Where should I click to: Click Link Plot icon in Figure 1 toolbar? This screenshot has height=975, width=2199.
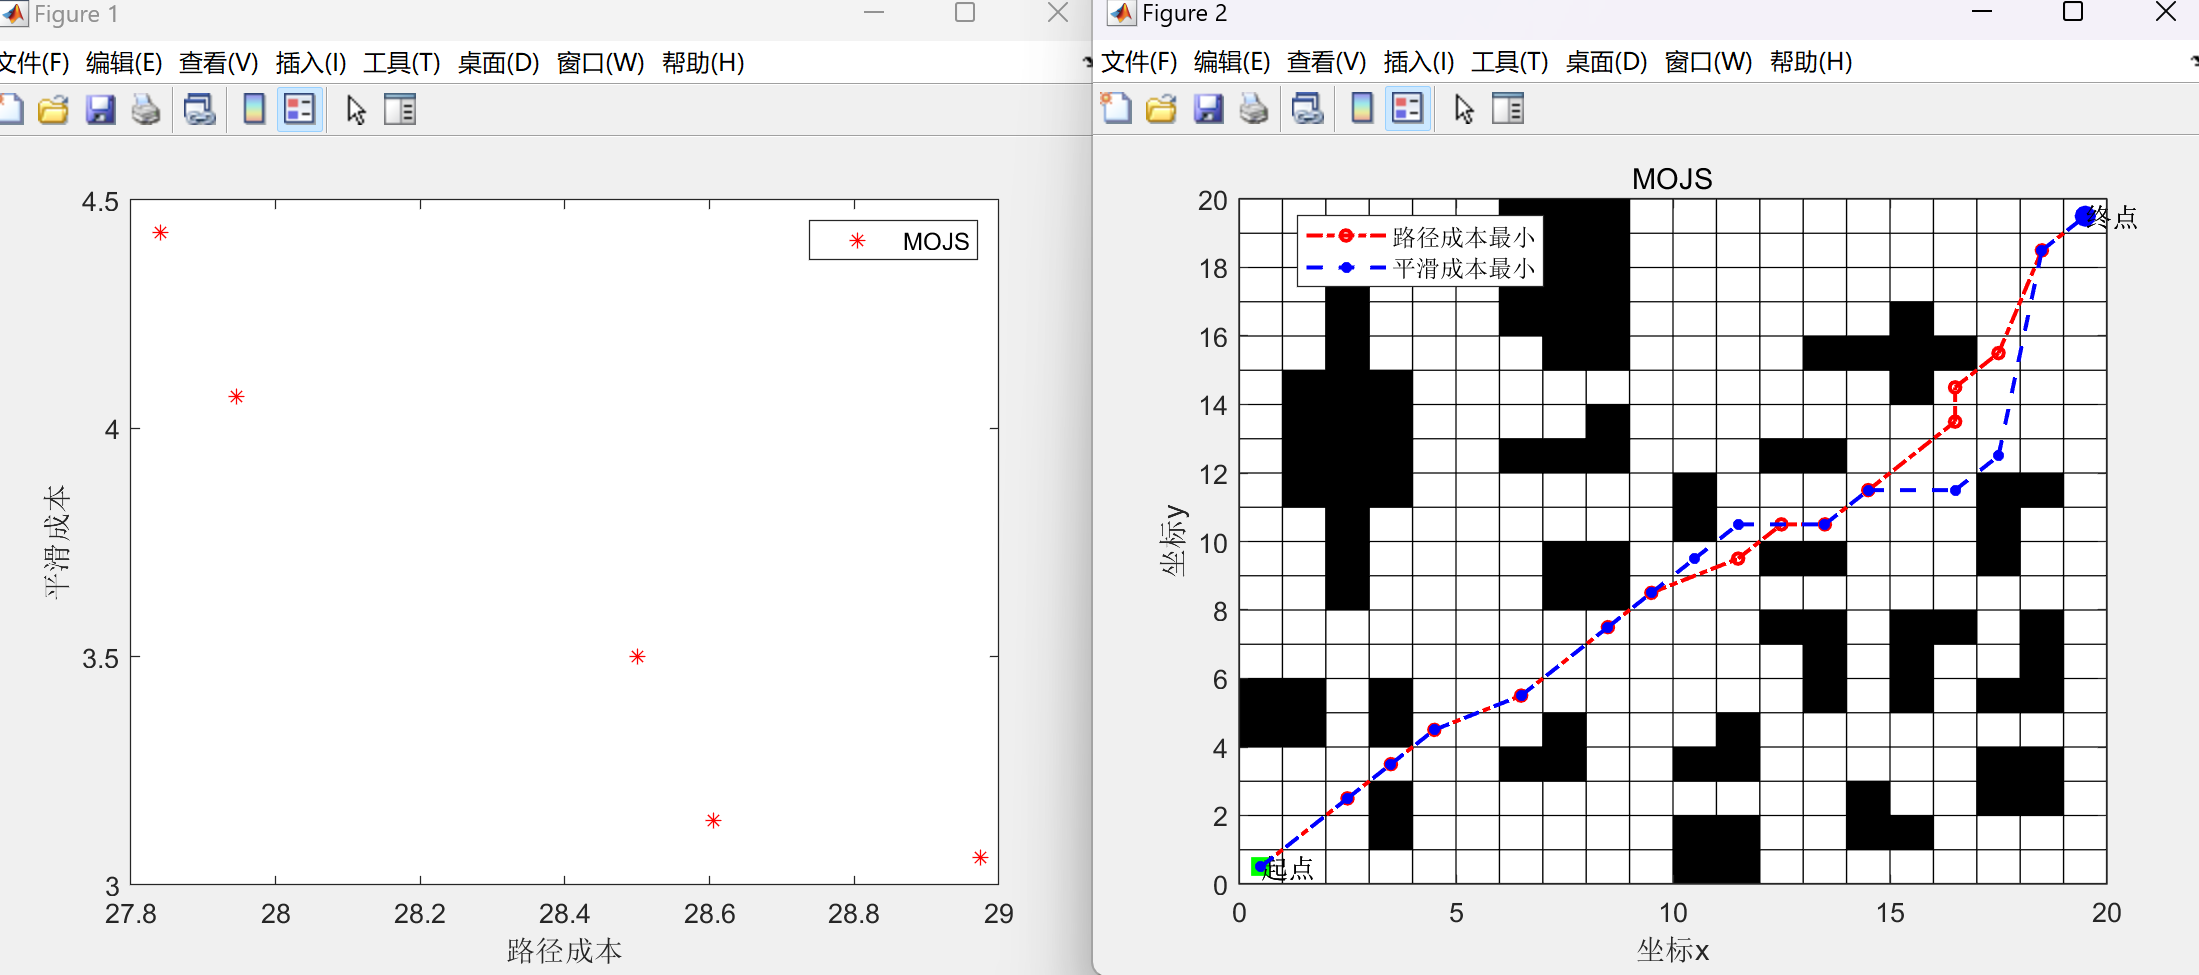click(x=199, y=109)
